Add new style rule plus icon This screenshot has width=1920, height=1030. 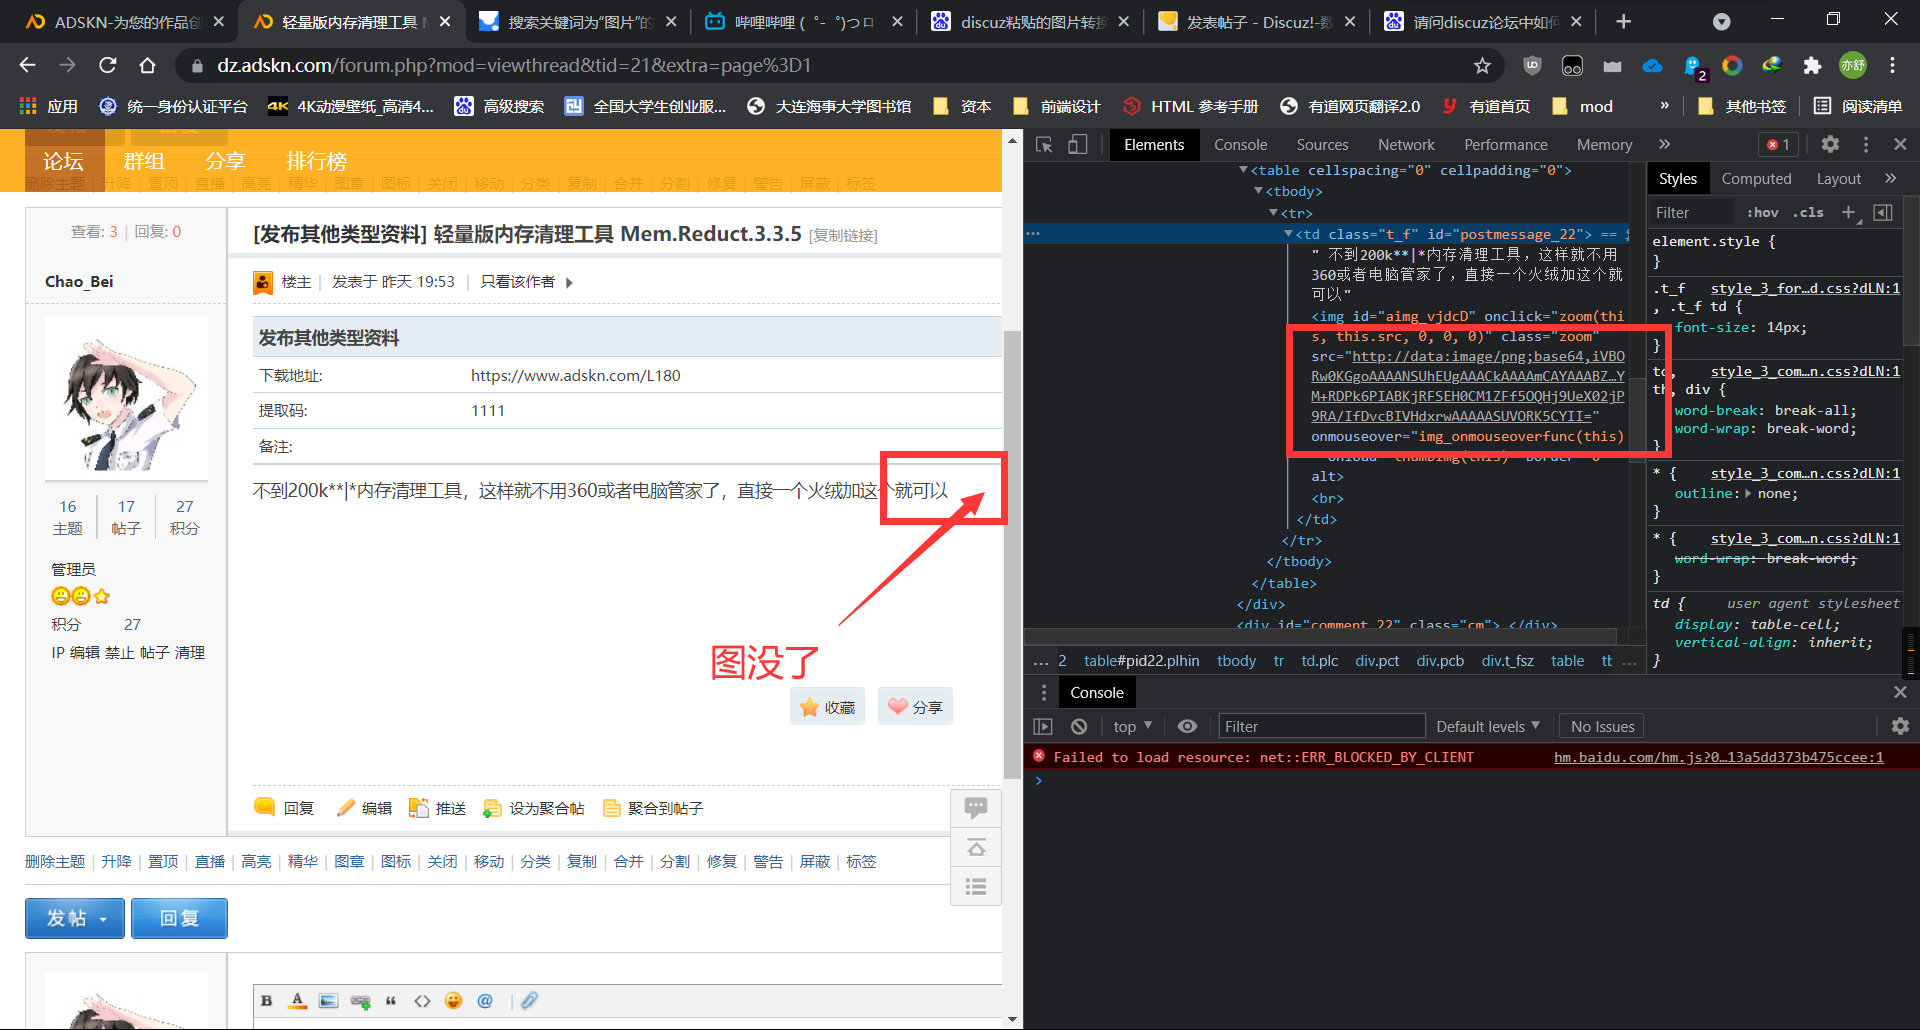point(1849,212)
